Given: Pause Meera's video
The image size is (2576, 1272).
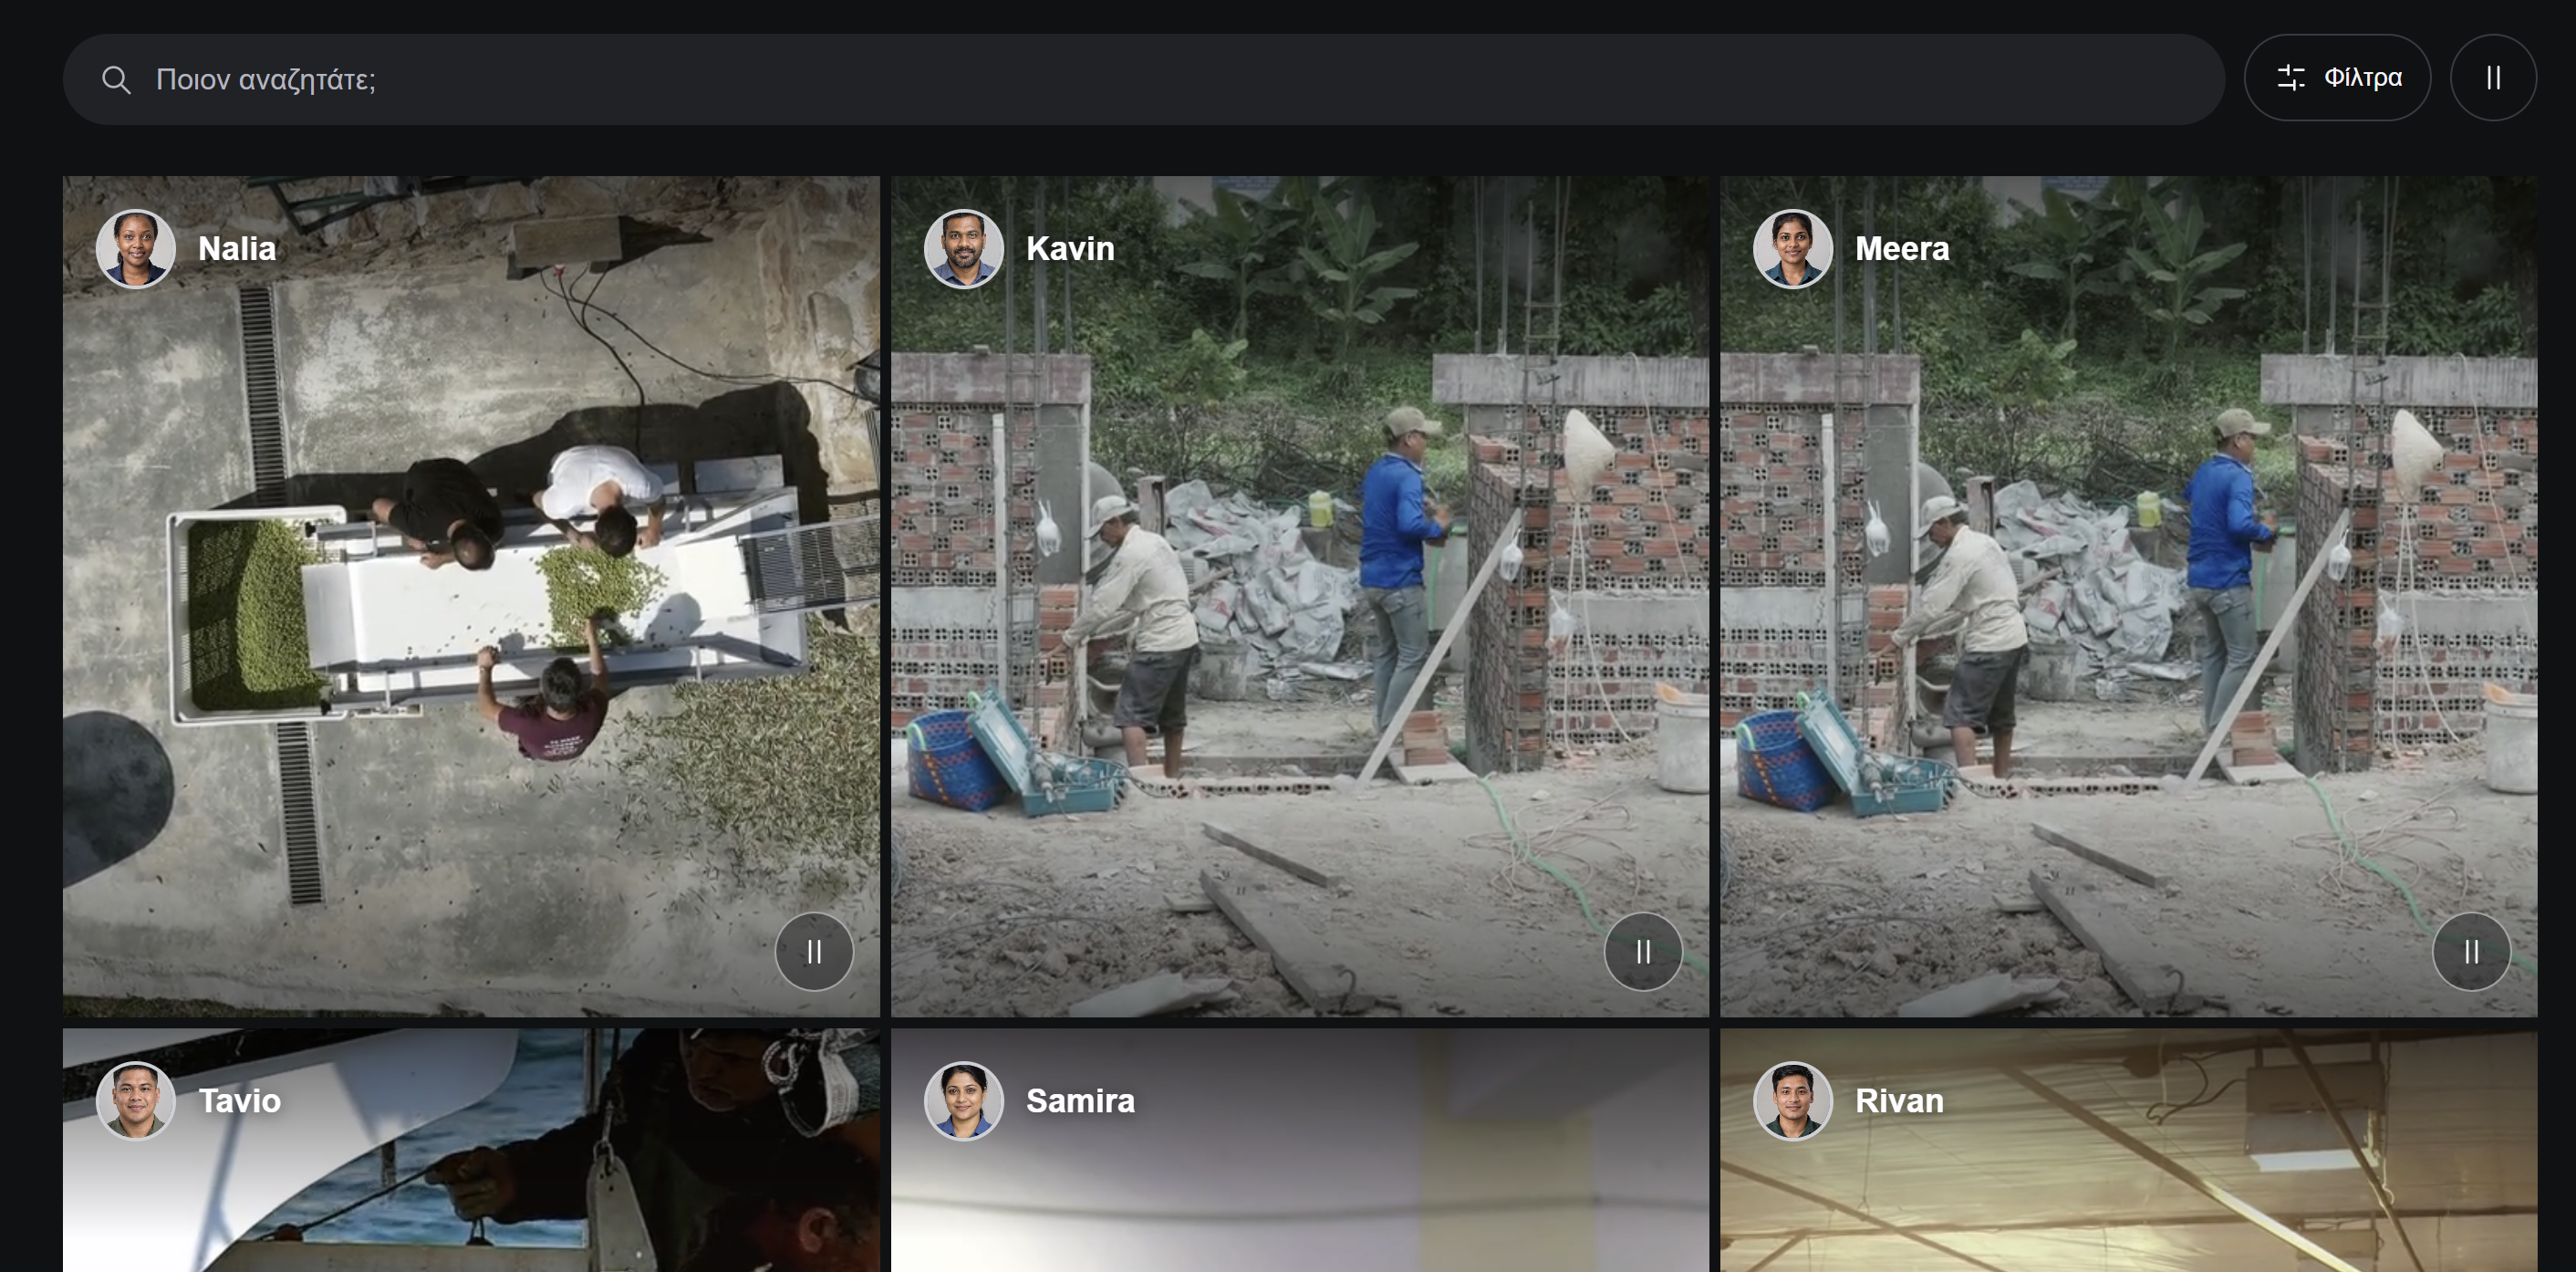Looking at the screenshot, I should tap(2471, 952).
